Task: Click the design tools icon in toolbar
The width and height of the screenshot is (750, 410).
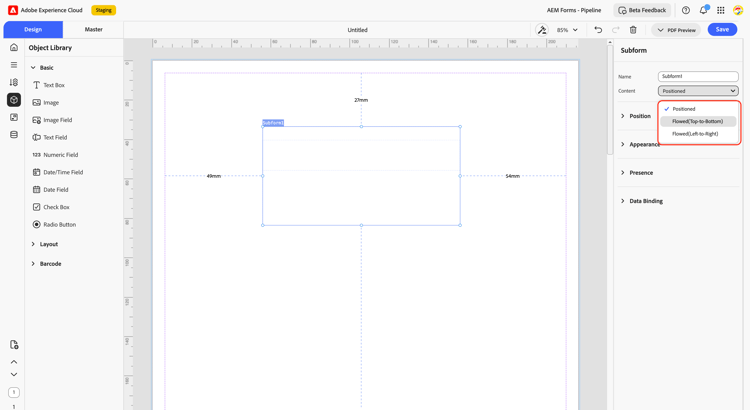Action: [x=541, y=30]
